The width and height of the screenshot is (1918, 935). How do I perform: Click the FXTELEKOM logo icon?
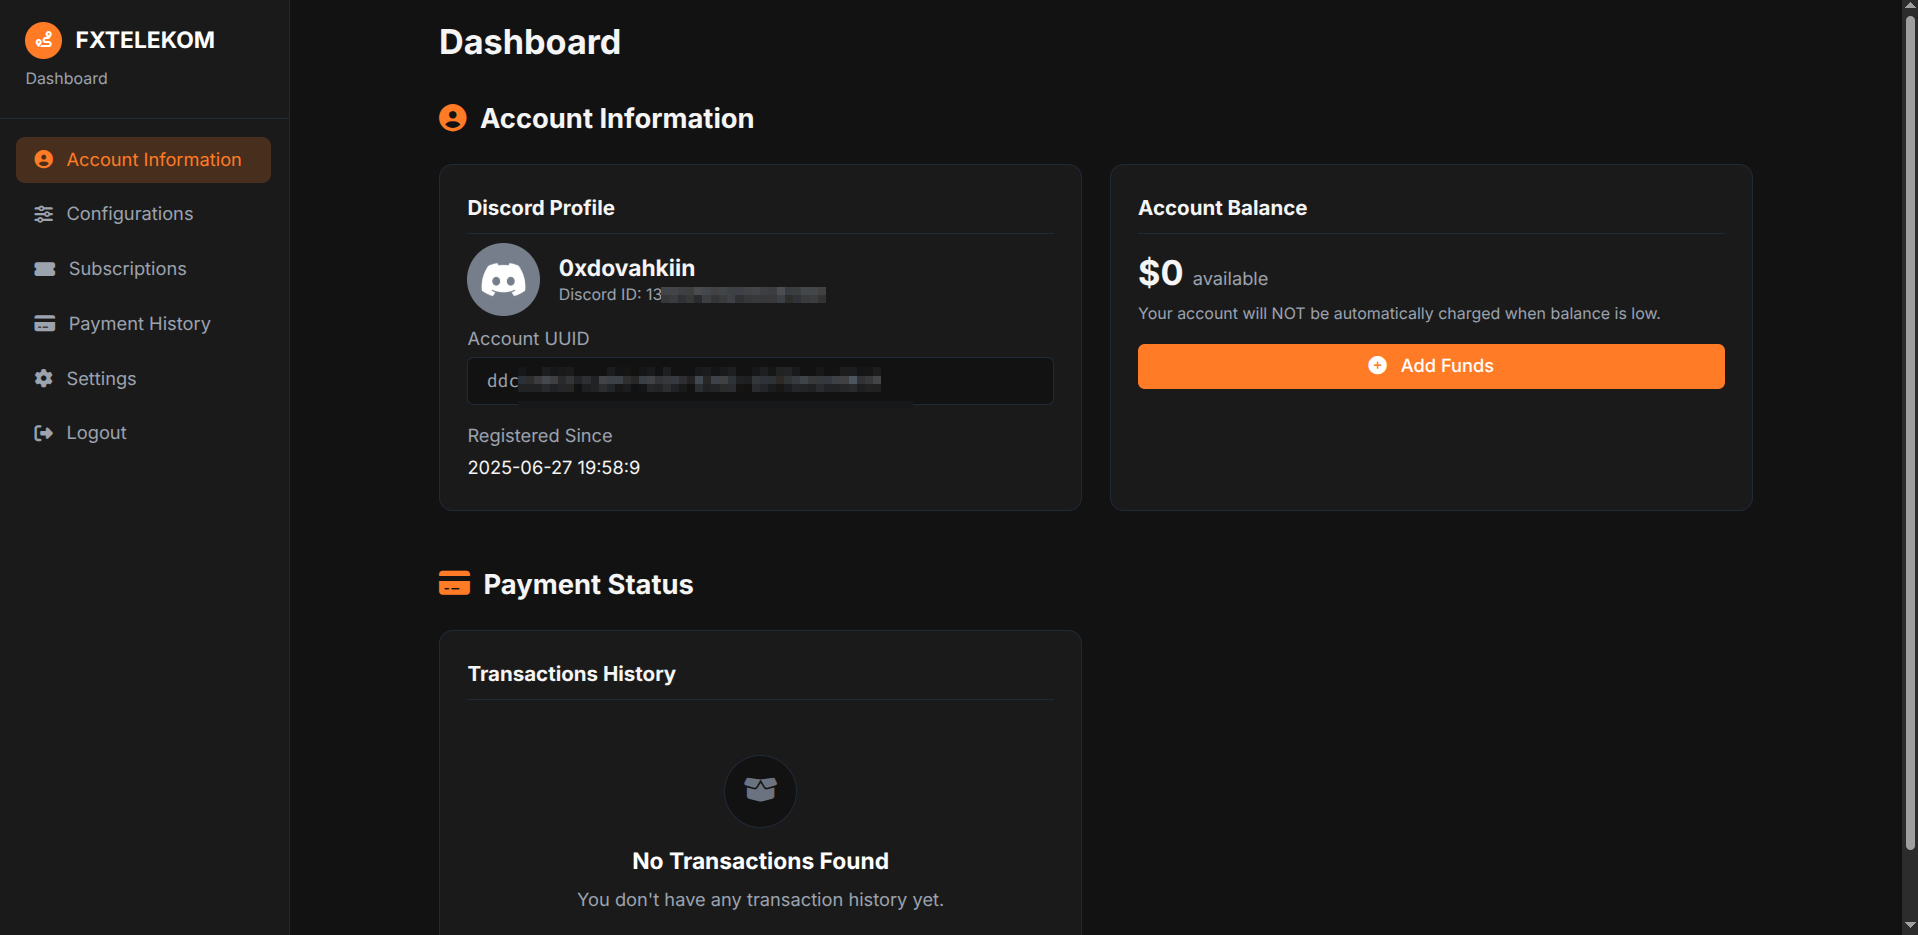click(x=43, y=40)
